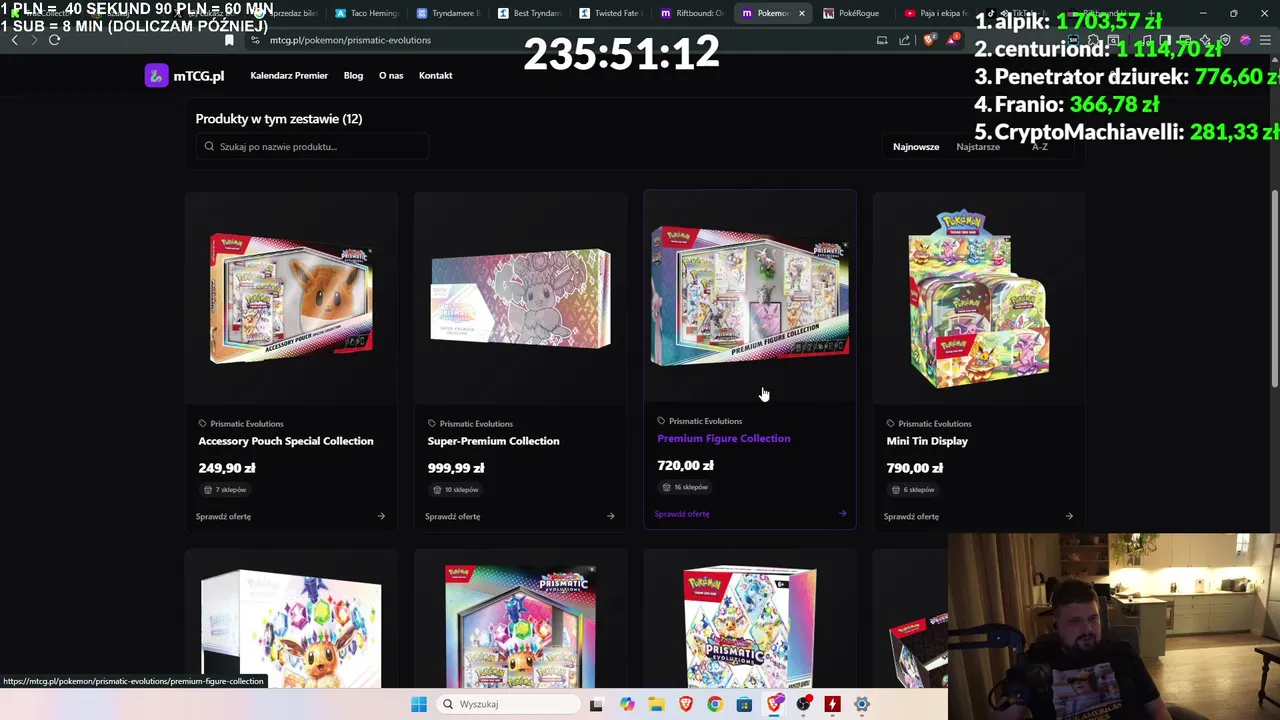Click Prismatic Evolutions tag on Accessory Pouch card
Screen dimensions: 1280x720
coord(240,424)
